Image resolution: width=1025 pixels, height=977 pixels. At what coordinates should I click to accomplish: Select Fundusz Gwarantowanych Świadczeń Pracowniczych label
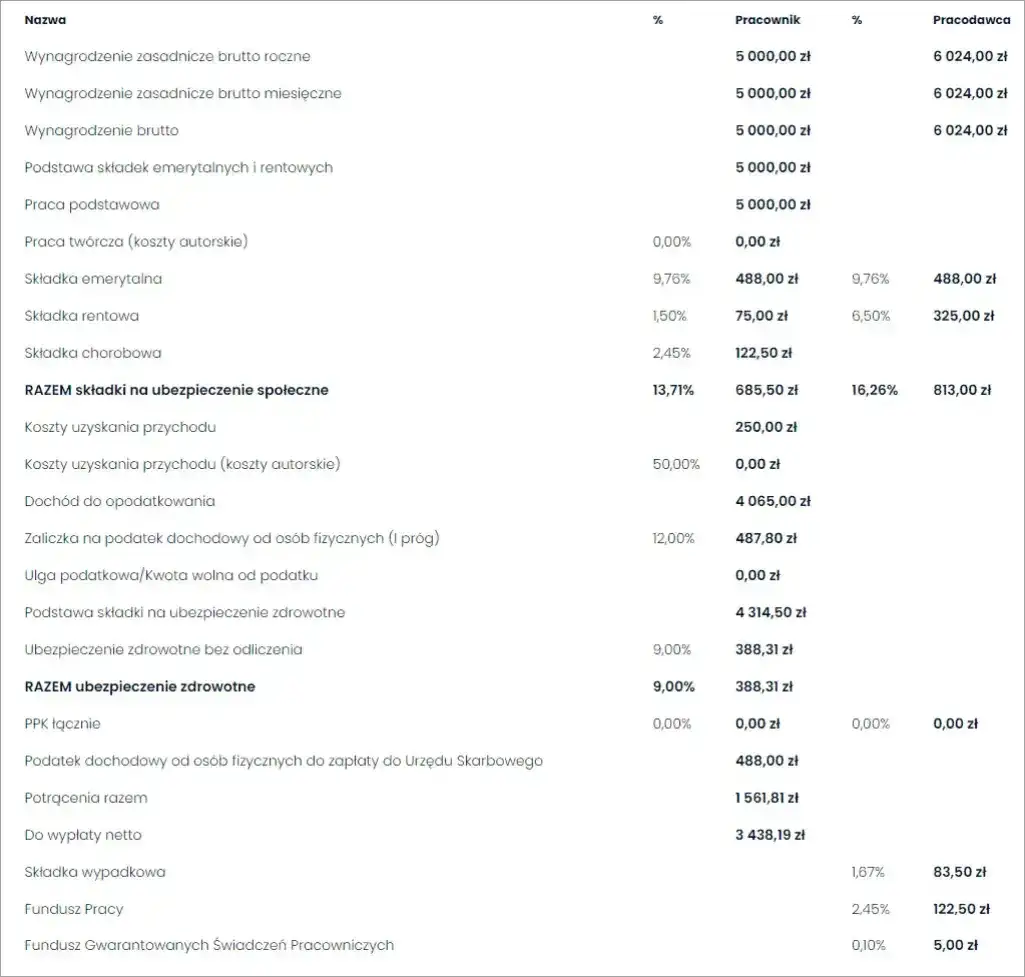tap(209, 945)
